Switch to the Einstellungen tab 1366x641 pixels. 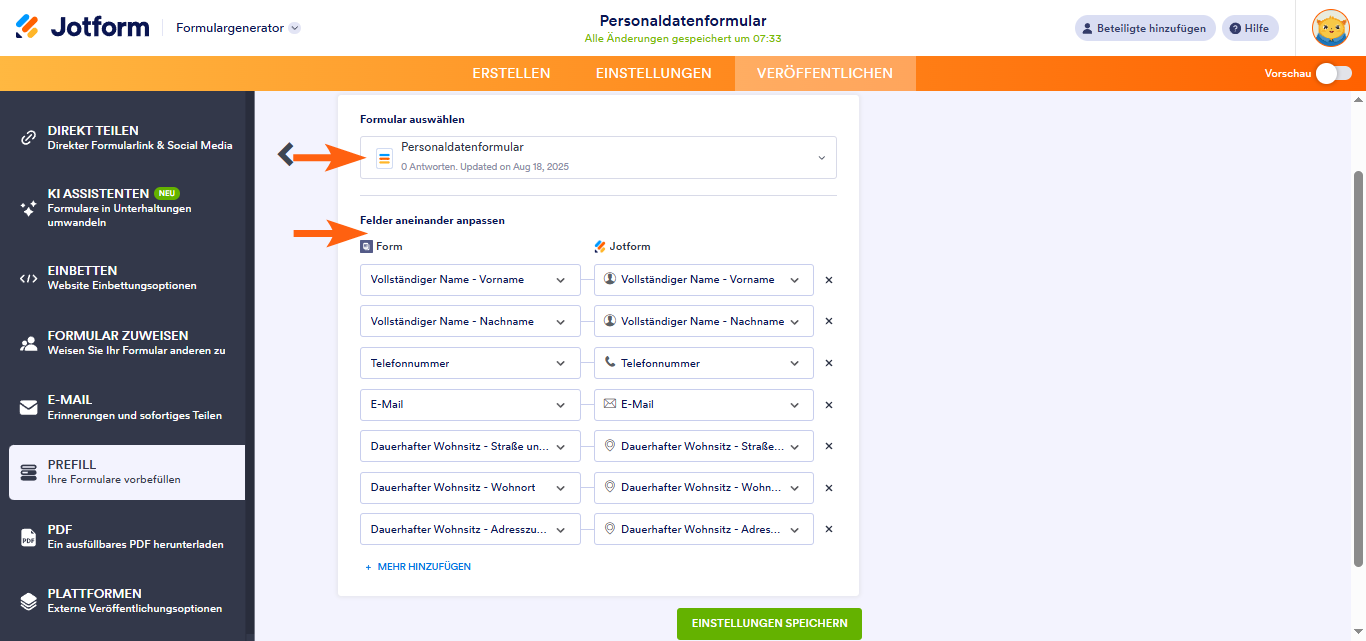[653, 73]
